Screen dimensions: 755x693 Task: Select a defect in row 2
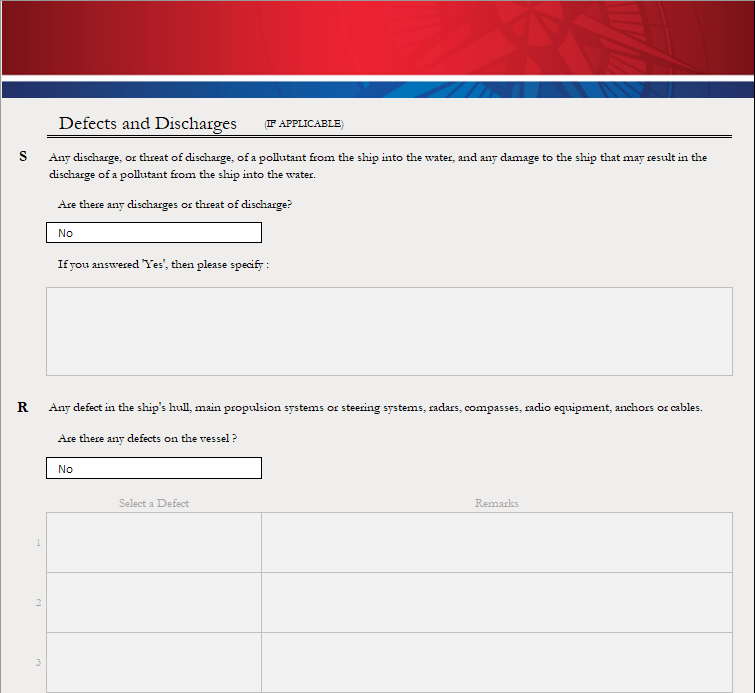154,603
